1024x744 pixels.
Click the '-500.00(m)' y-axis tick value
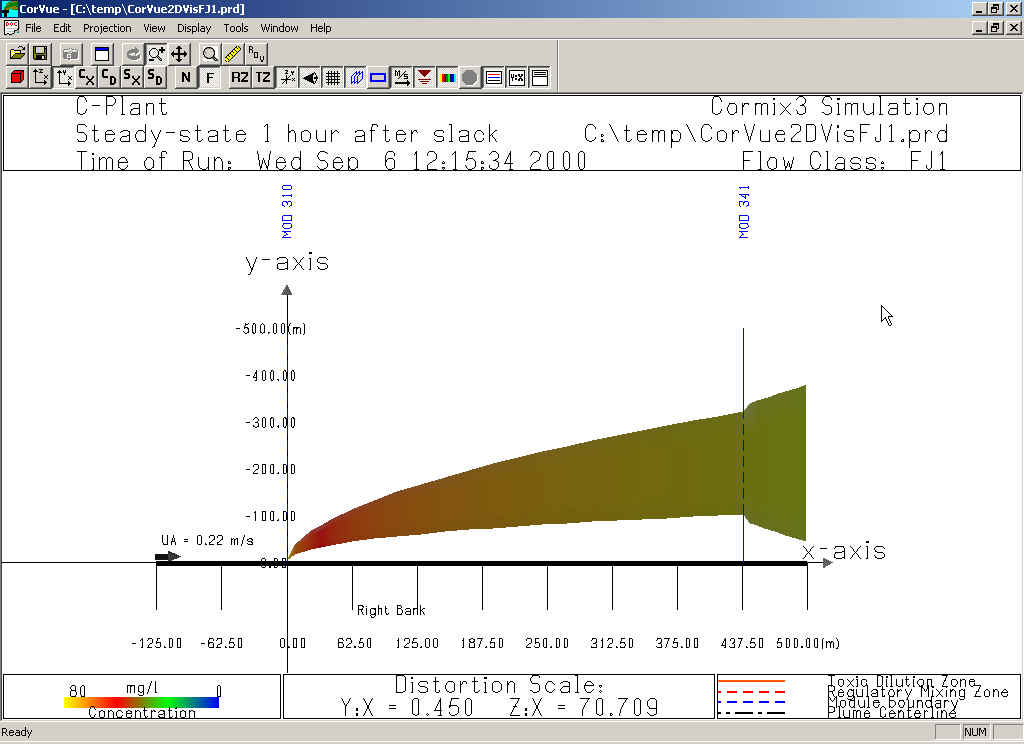tap(270, 329)
